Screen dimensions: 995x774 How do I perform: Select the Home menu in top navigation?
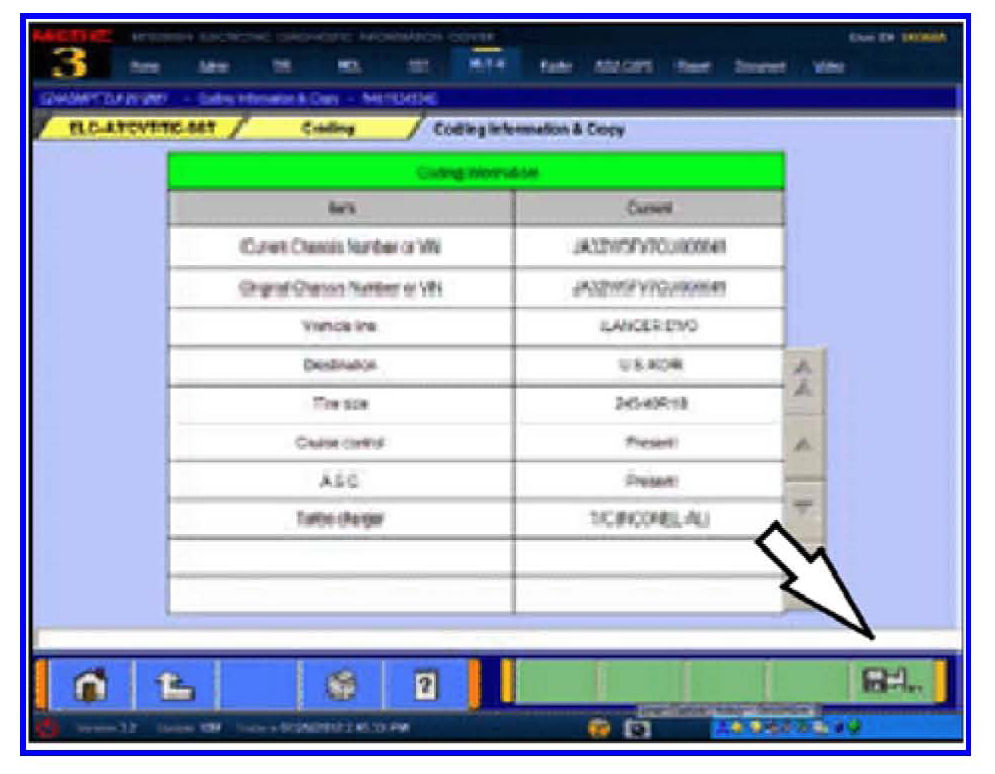pos(150,67)
